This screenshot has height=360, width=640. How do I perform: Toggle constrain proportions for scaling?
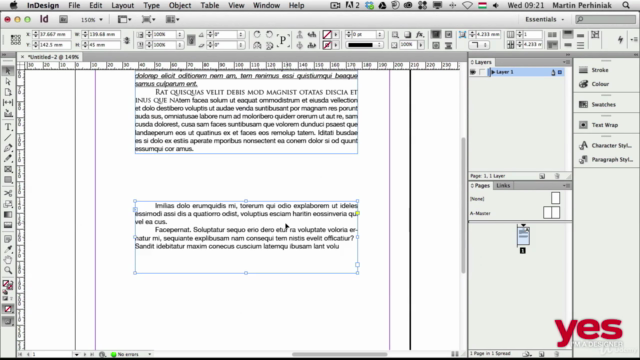point(191,40)
